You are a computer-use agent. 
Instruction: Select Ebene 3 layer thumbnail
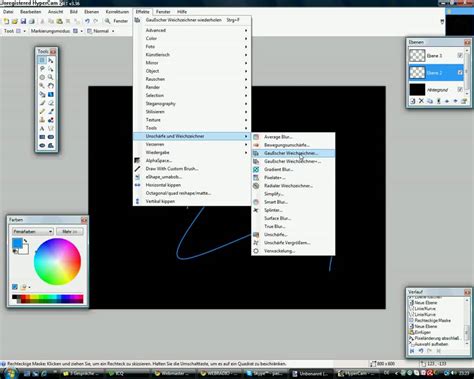pyautogui.click(x=417, y=55)
